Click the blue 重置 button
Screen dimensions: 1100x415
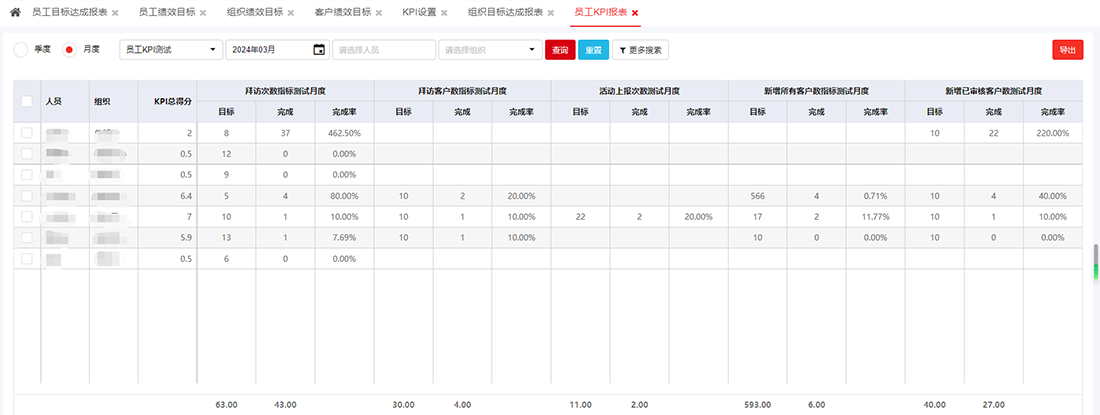point(592,49)
